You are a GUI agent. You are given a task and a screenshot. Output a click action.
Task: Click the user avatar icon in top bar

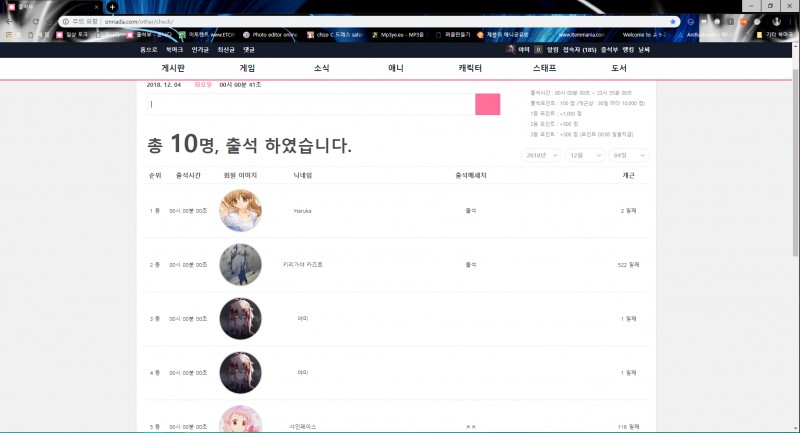(x=511, y=48)
